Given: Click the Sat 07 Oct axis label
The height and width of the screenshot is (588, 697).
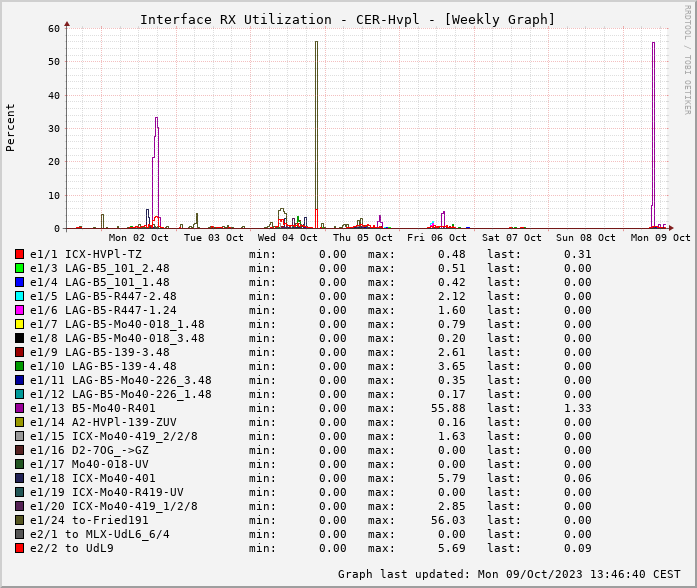Looking at the screenshot, I should coord(511,238).
